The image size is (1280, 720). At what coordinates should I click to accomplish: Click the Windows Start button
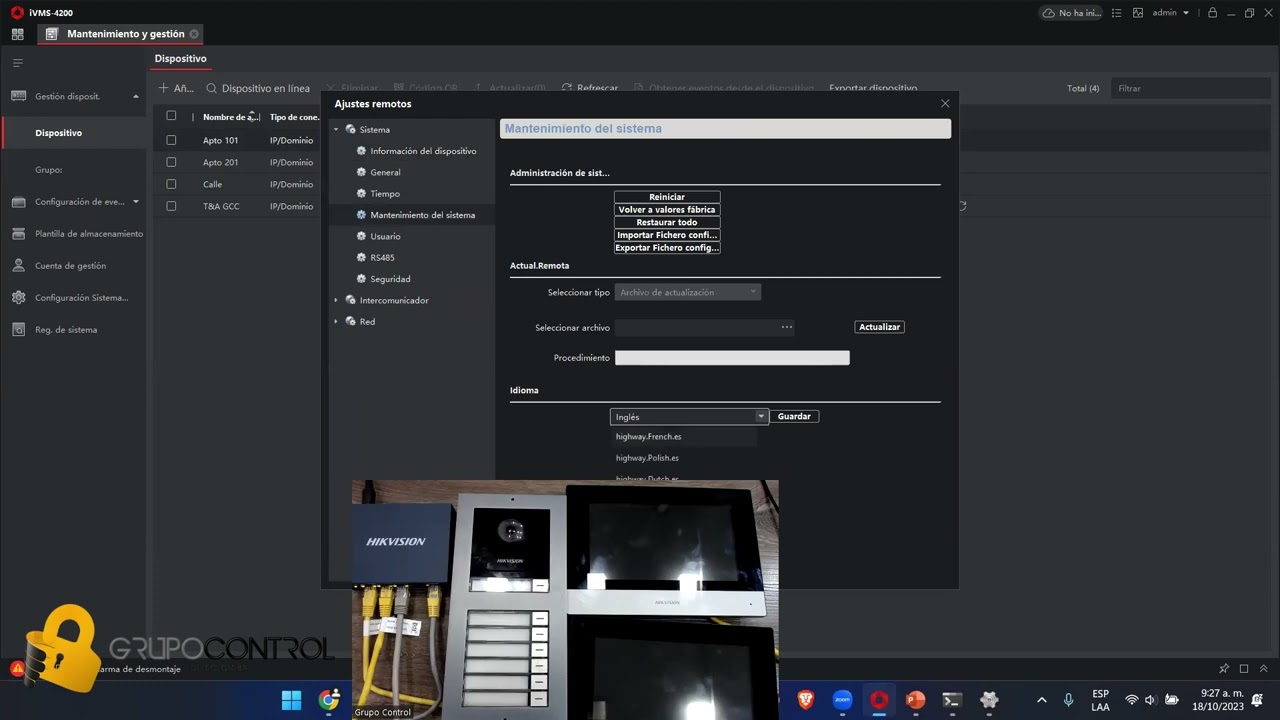point(291,700)
